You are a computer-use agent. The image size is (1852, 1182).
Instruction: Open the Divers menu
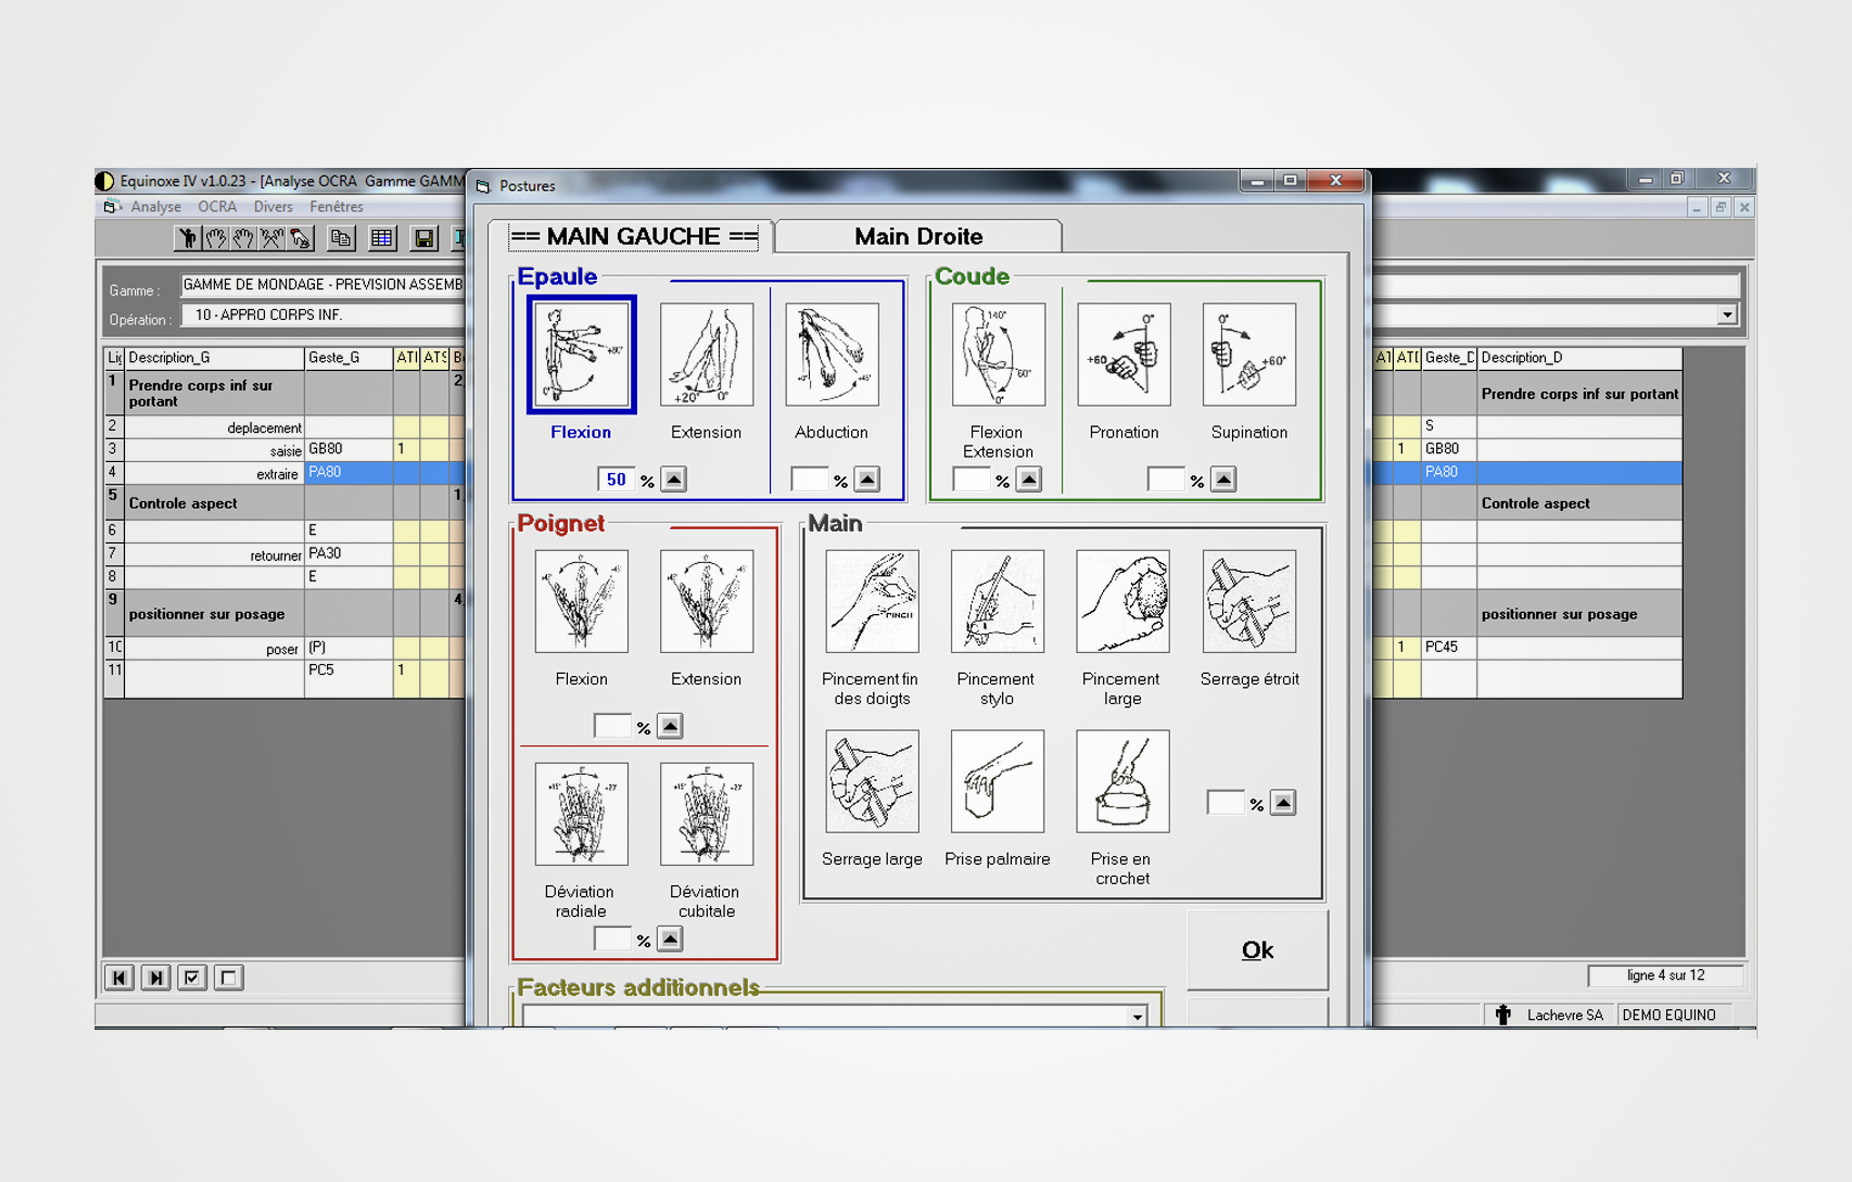click(x=273, y=207)
